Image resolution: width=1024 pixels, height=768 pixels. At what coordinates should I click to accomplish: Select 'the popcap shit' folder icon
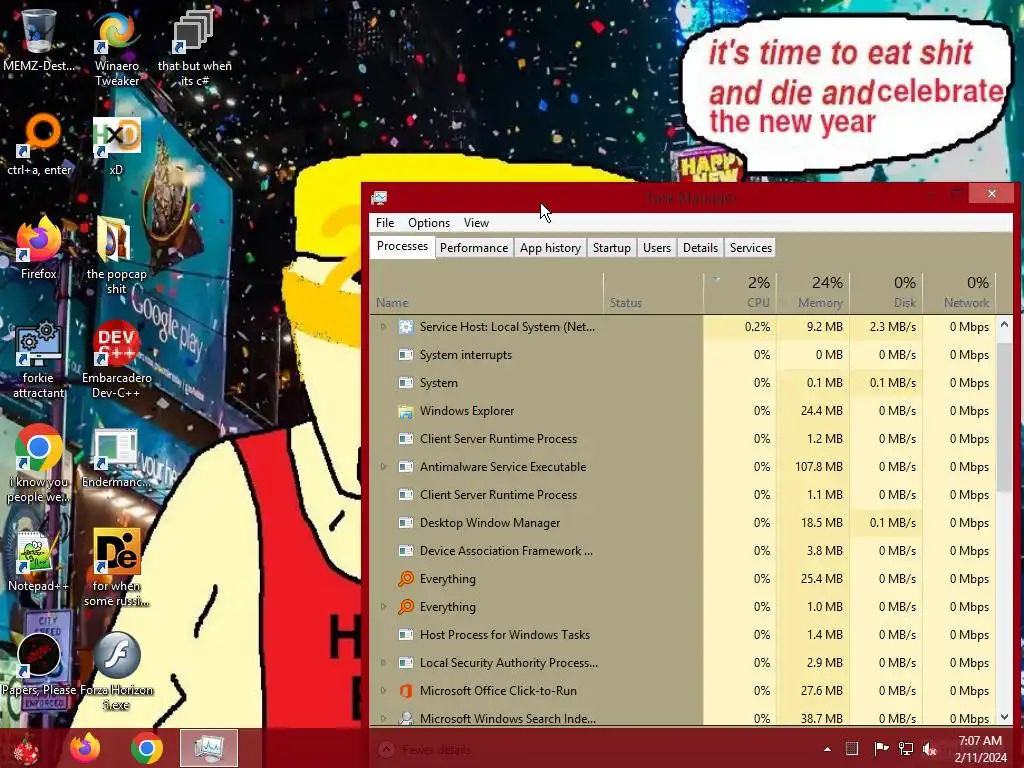point(116,256)
